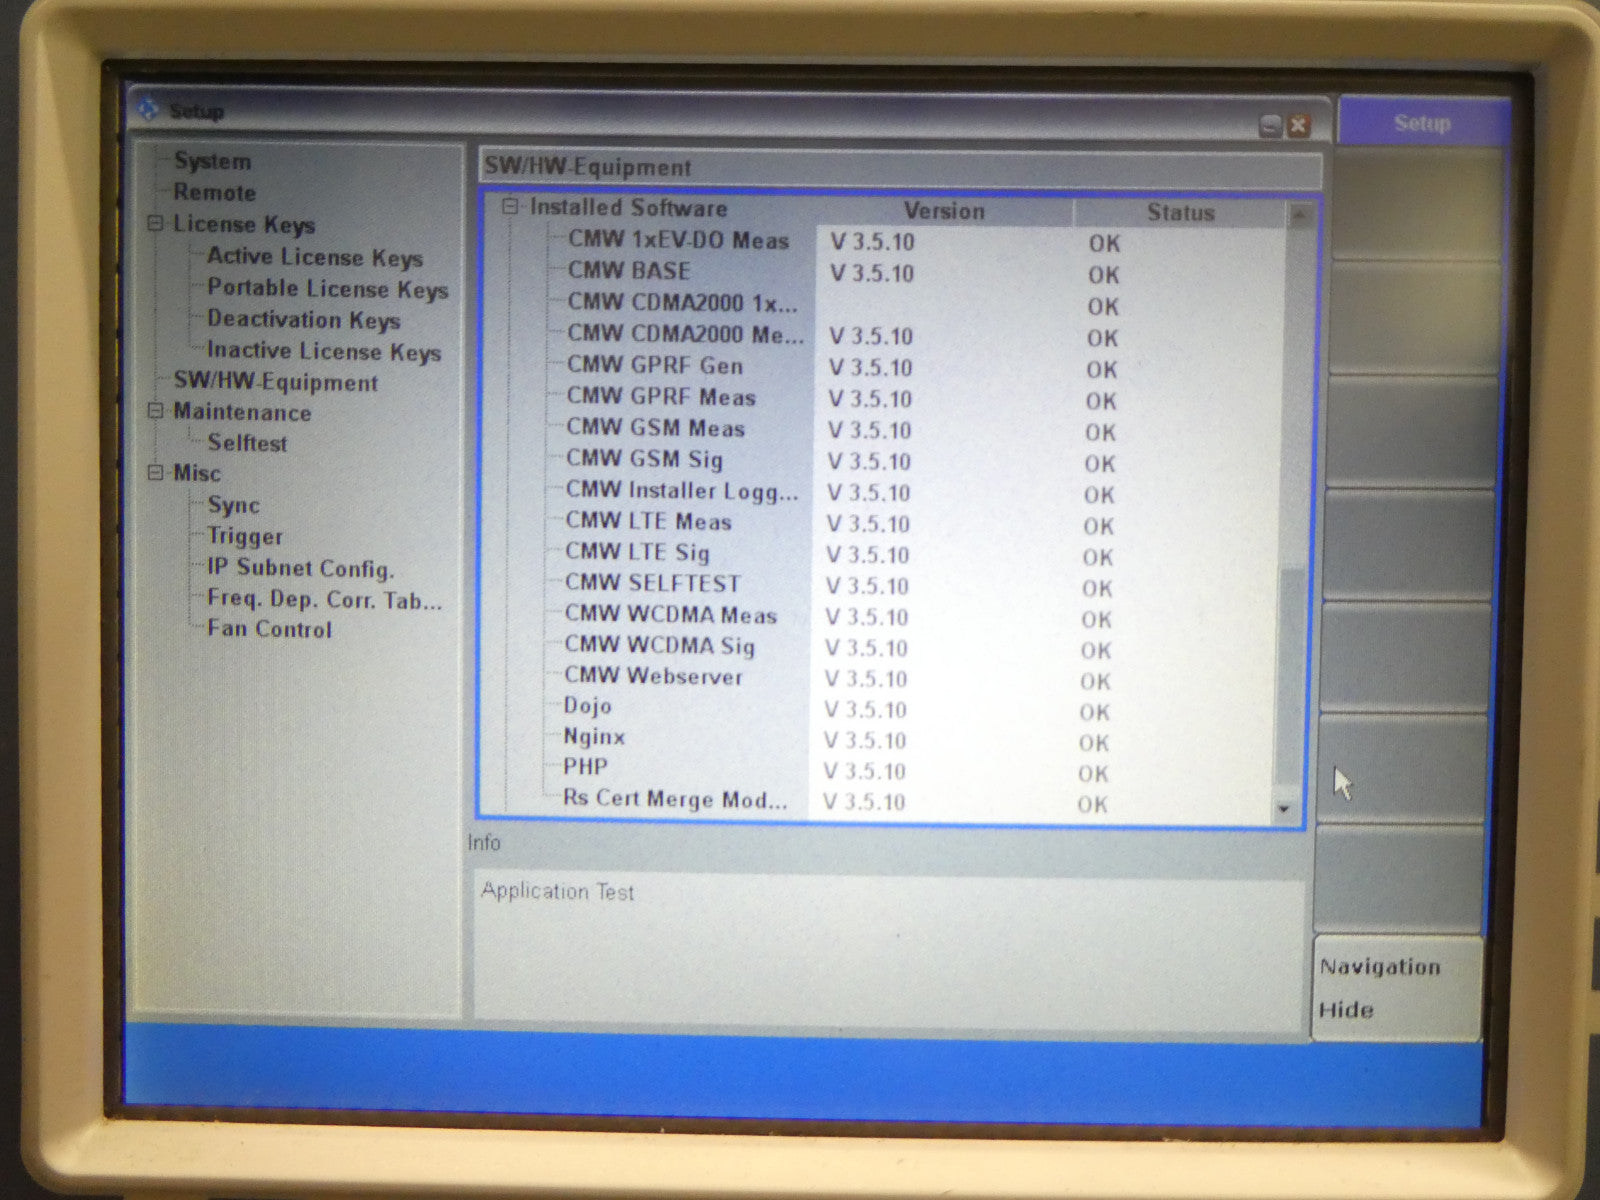Collapse the License Keys tree node
Viewport: 1600px width, 1200px height.
(x=156, y=224)
